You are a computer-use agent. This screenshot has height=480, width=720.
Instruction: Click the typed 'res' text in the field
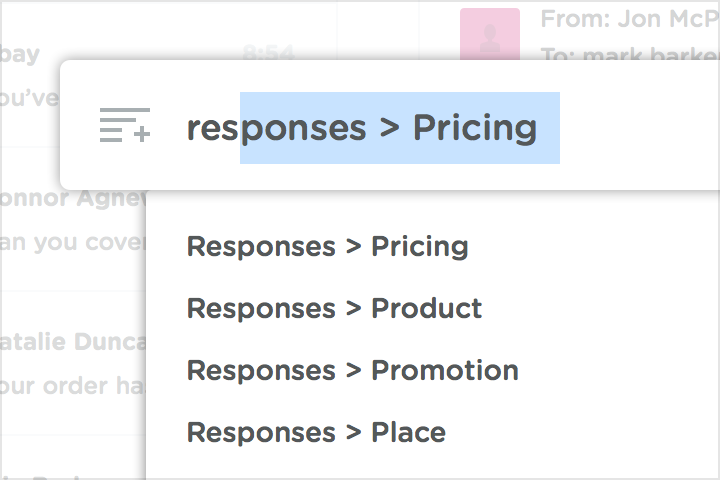(x=210, y=128)
